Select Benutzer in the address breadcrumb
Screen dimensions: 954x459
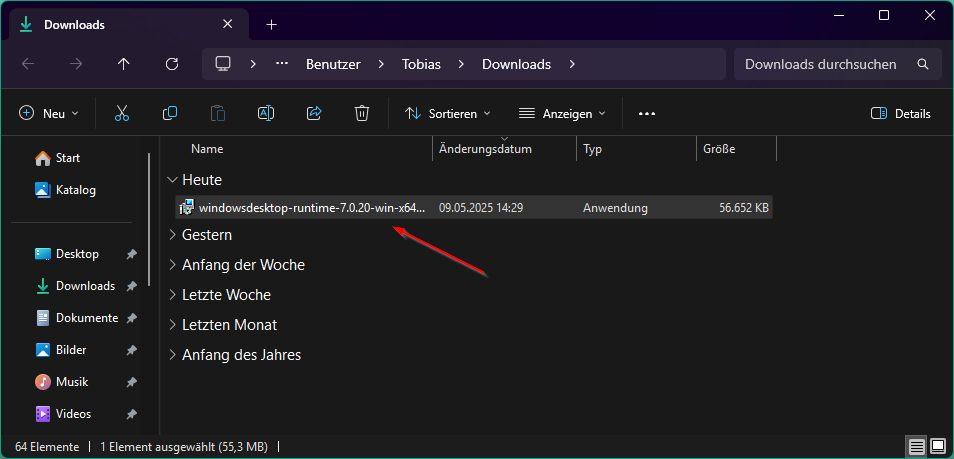click(x=333, y=64)
